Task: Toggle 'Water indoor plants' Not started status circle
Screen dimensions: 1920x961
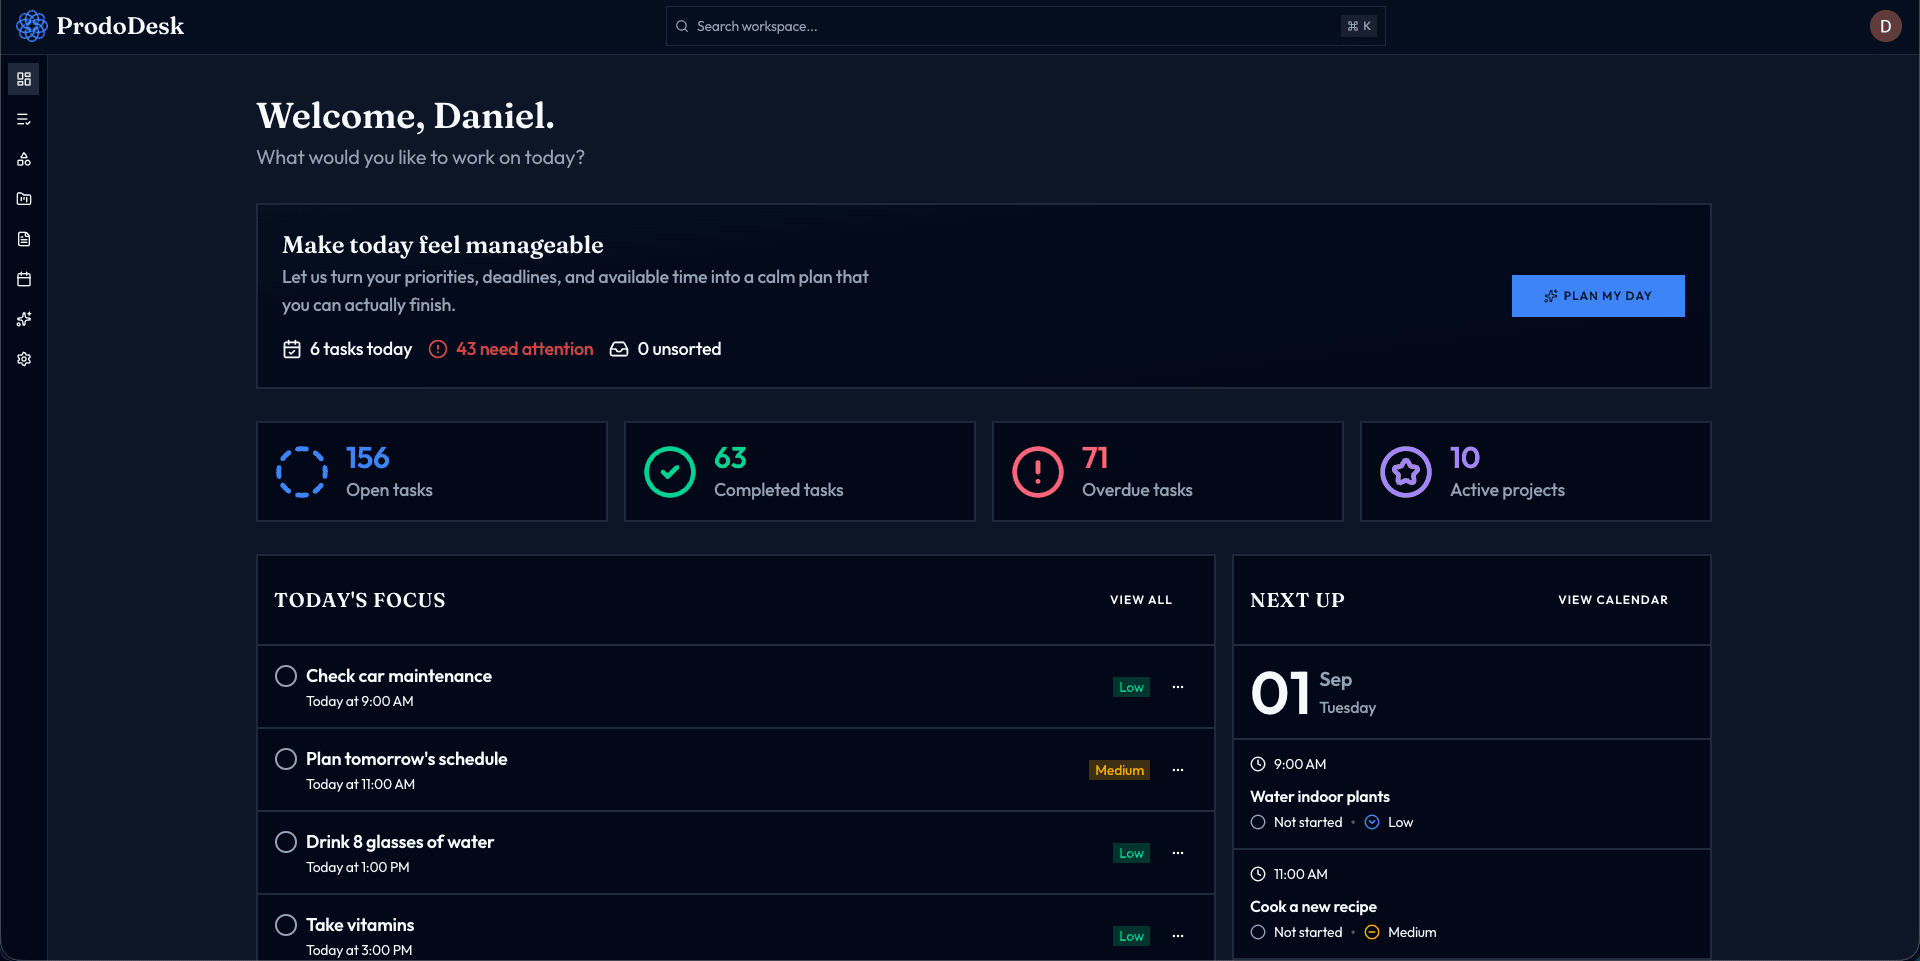Action: click(1258, 822)
